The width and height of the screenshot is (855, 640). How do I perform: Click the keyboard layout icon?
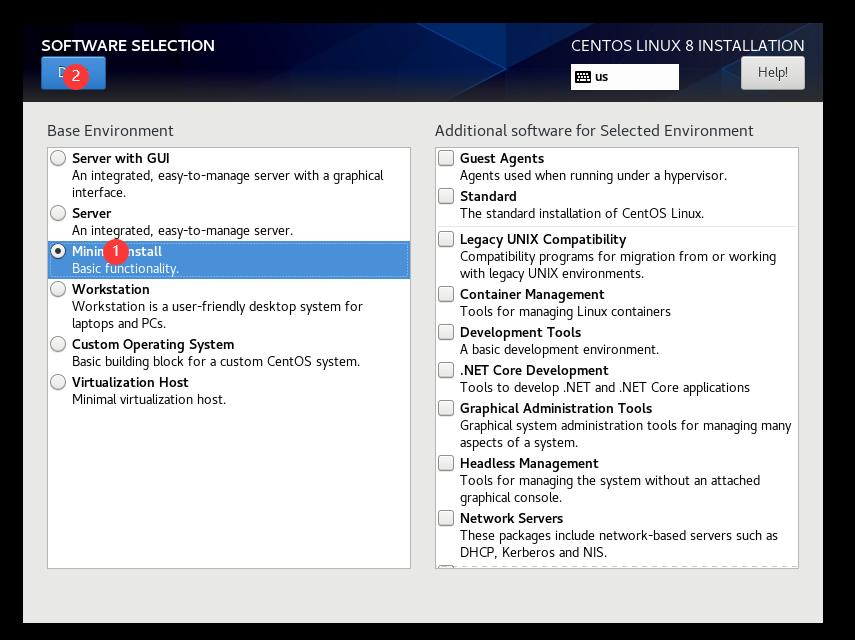pos(583,76)
